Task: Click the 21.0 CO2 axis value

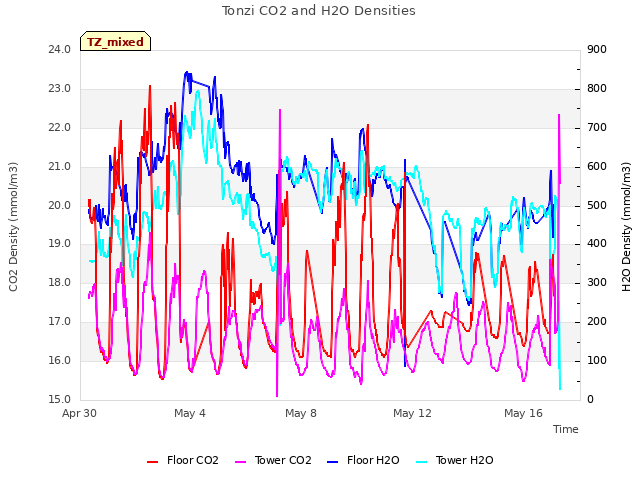Action: pyautogui.click(x=60, y=167)
